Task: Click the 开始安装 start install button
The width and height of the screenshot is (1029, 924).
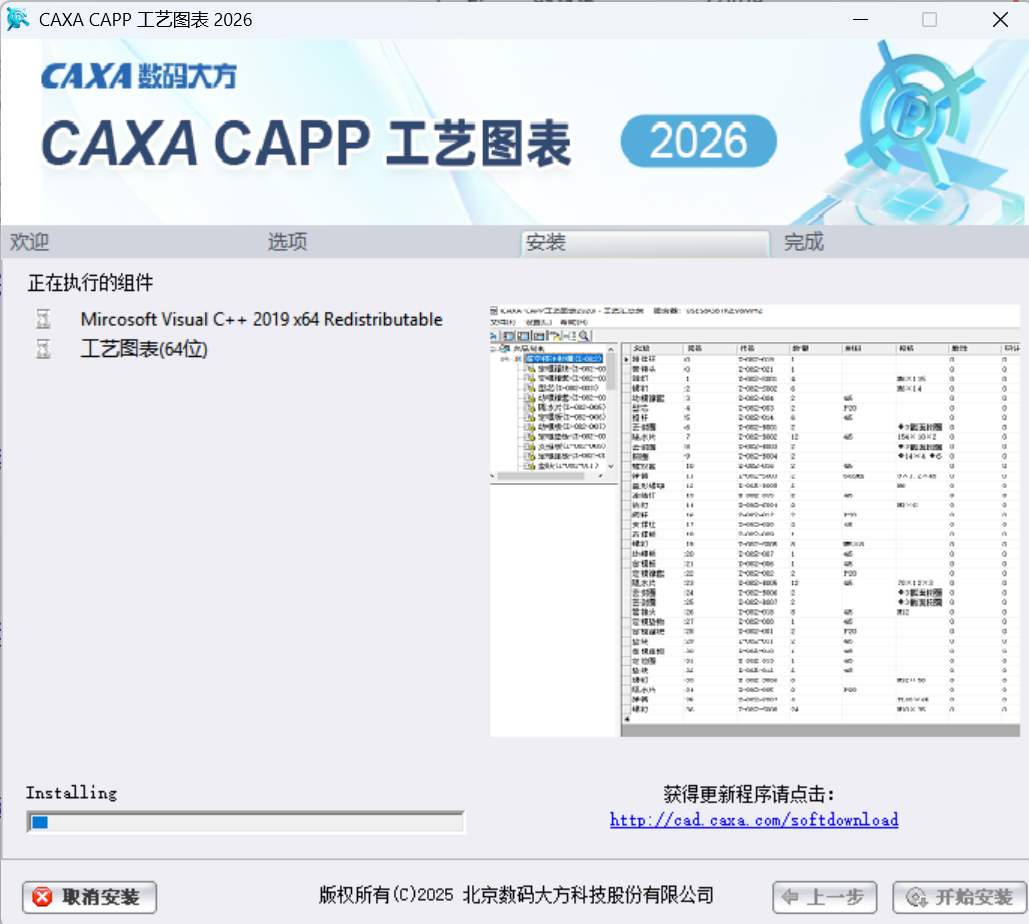Action: pos(959,897)
